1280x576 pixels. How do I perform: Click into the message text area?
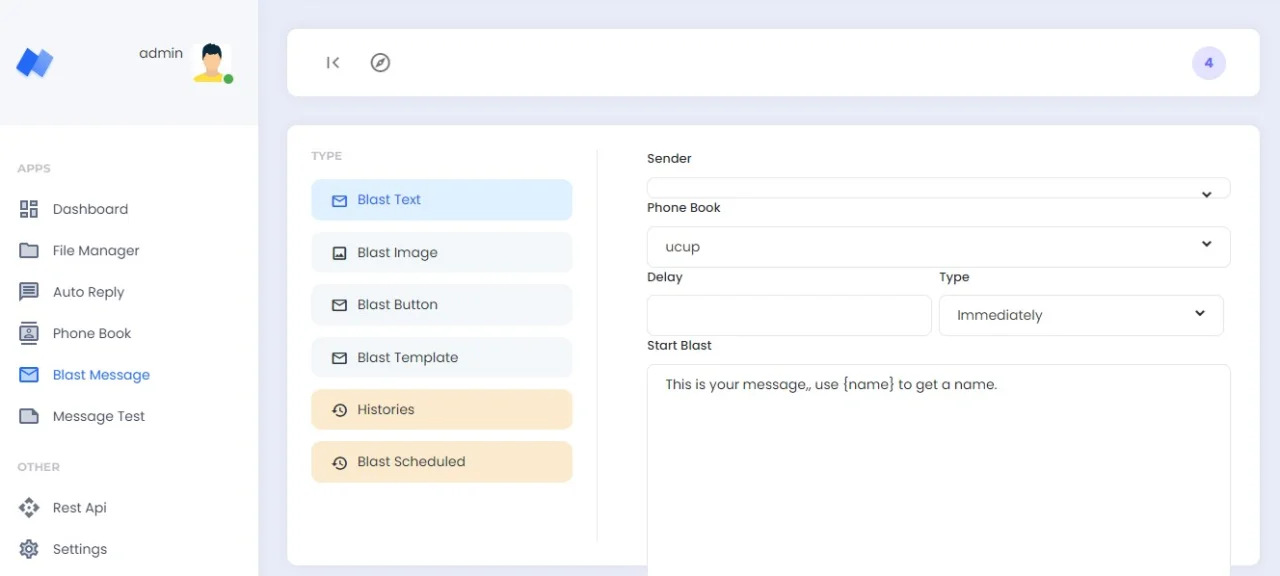[x=938, y=470]
